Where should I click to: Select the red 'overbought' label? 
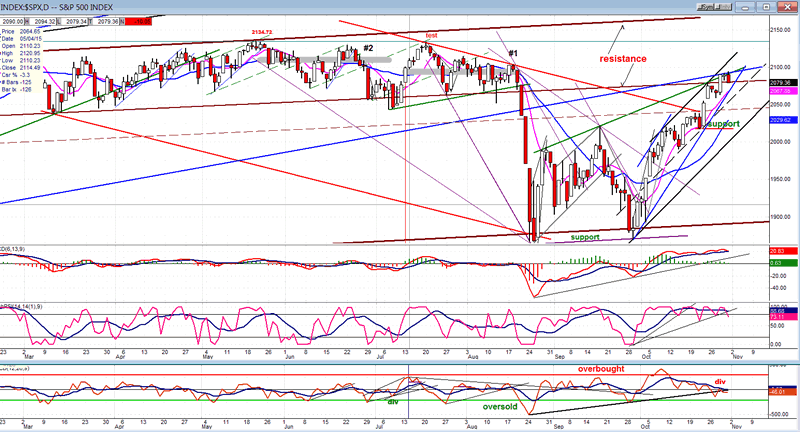click(601, 369)
